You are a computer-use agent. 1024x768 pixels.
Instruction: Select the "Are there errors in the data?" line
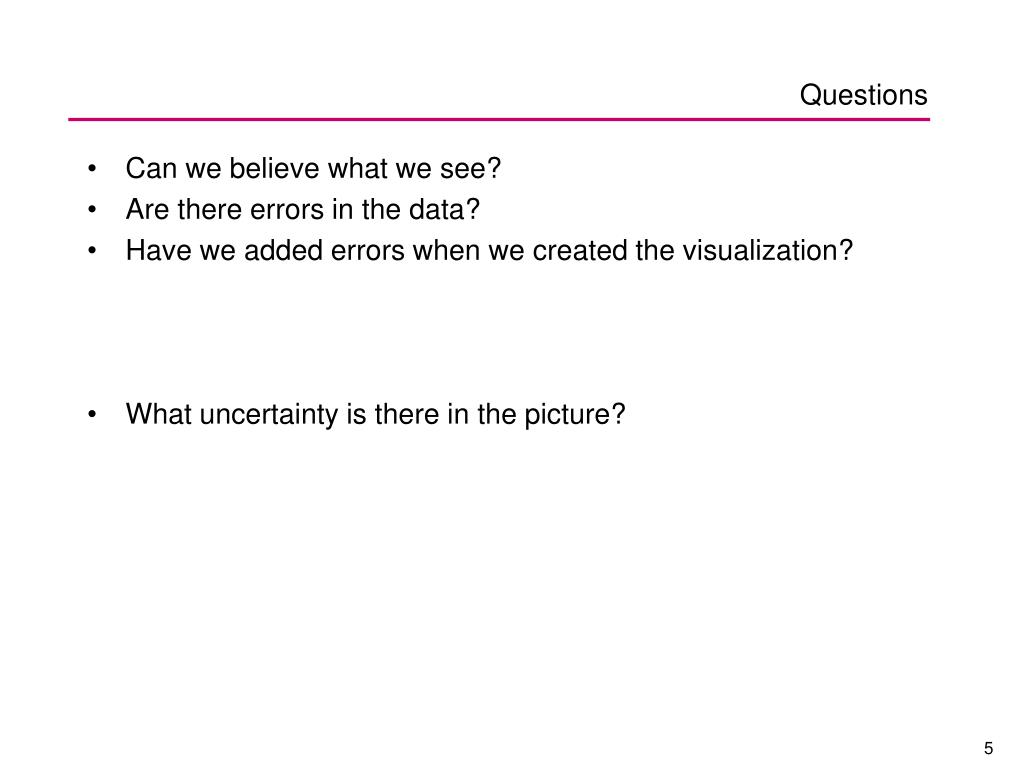[303, 210]
